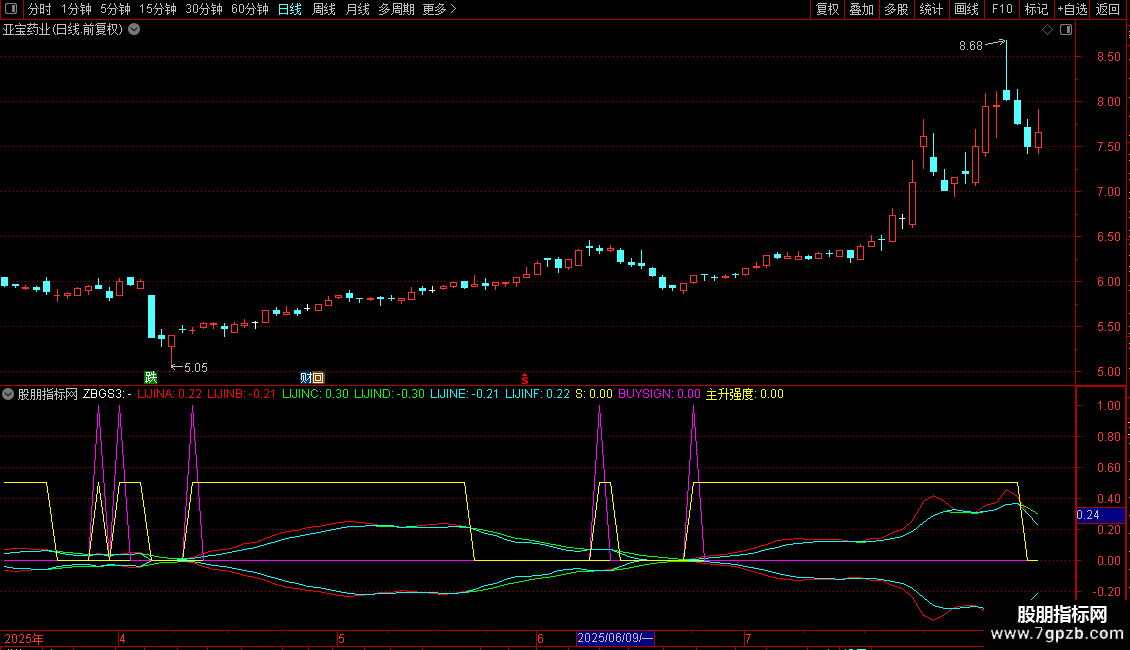Click the LIJINB: -0.21 indicator value
The width and height of the screenshot is (1130, 650).
241,394
